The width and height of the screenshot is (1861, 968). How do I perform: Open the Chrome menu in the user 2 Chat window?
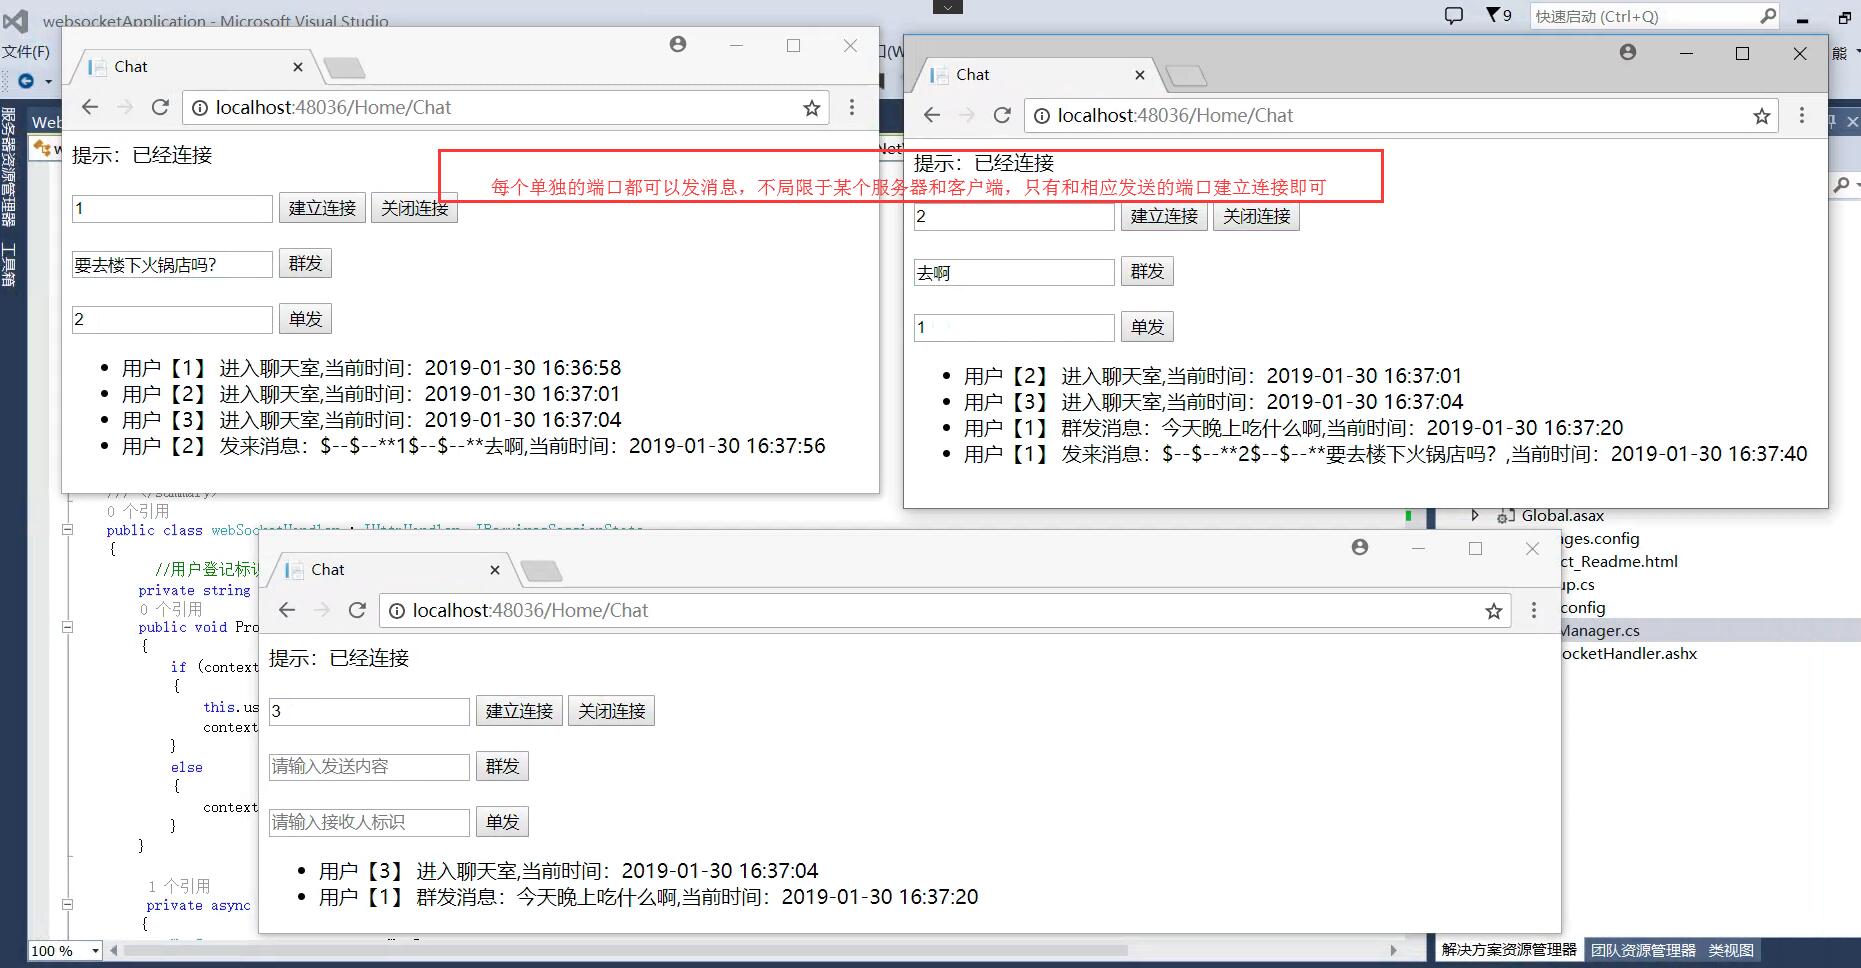(1802, 115)
